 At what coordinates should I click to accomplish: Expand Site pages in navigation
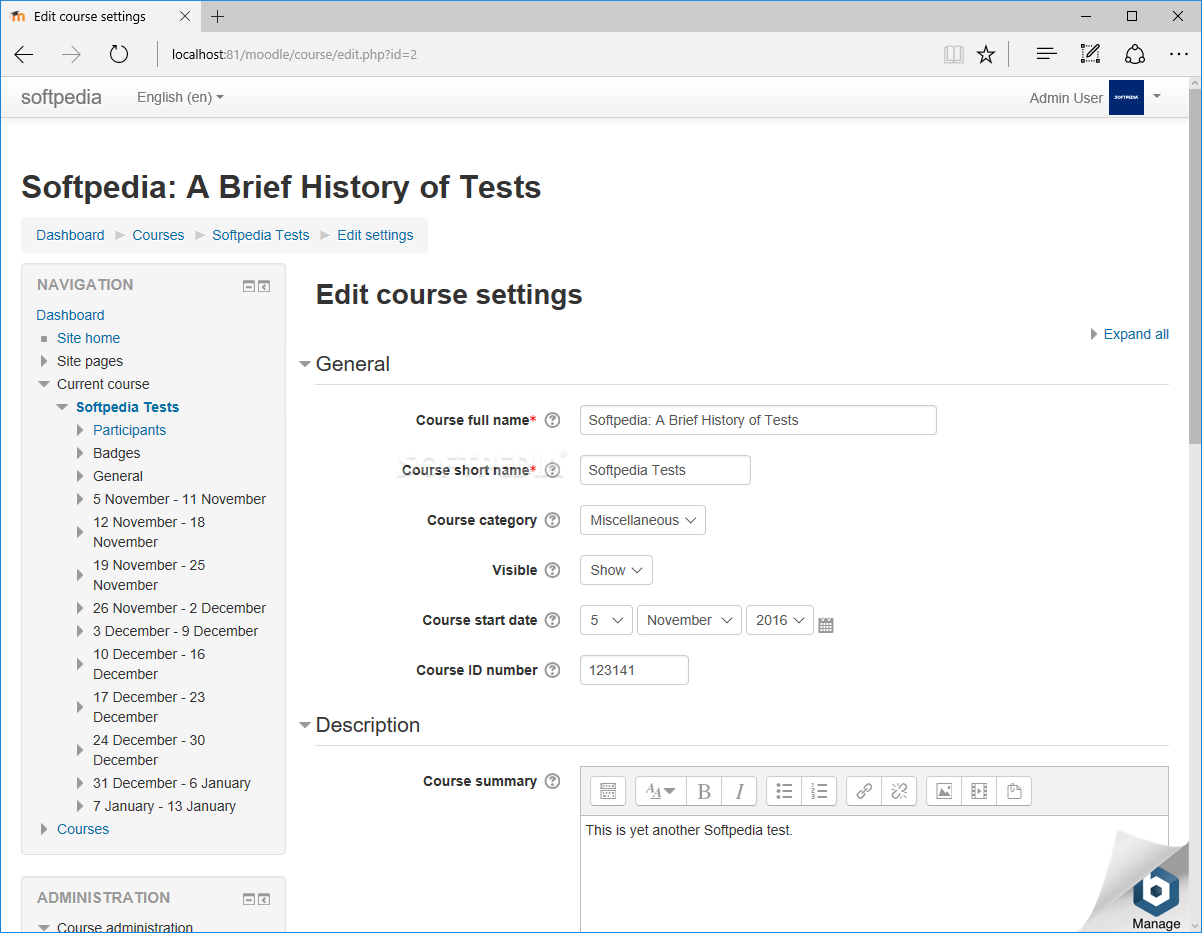(44, 361)
